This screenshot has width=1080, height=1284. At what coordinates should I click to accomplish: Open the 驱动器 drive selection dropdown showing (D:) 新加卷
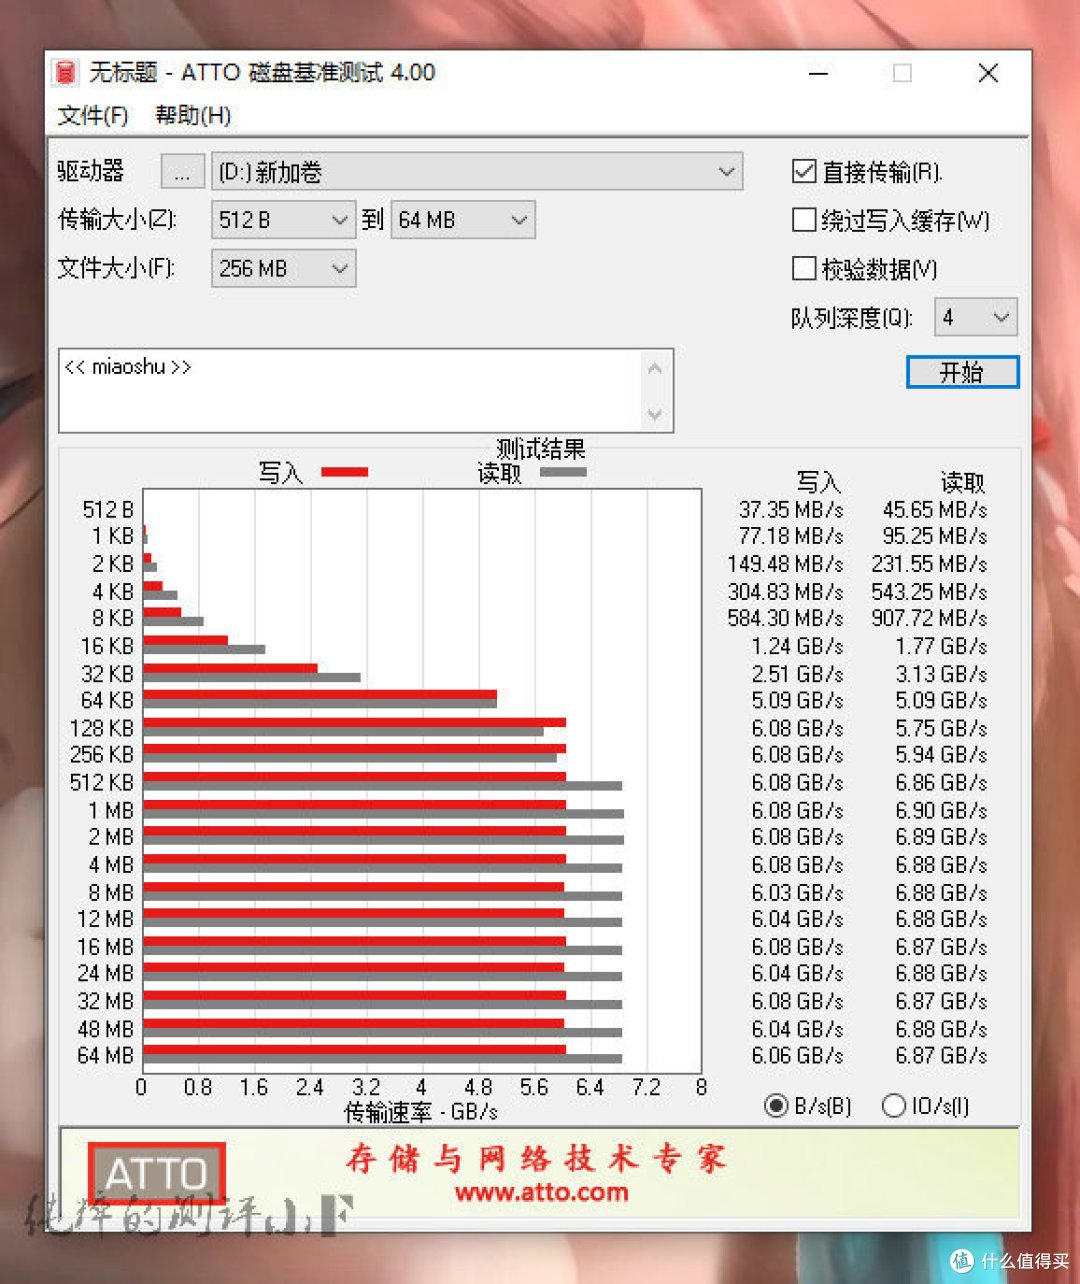727,171
